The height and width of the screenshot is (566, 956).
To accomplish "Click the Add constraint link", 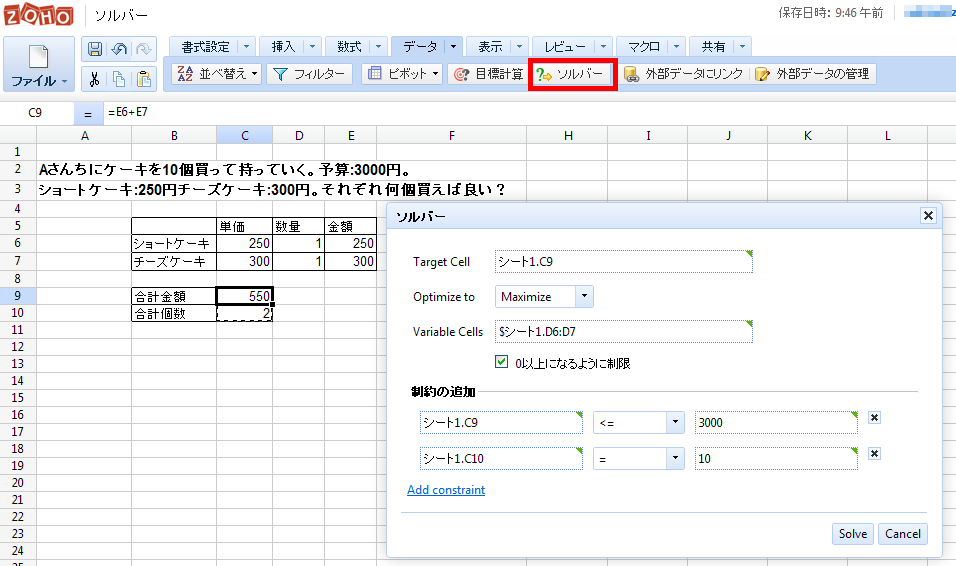I will click(x=446, y=490).
